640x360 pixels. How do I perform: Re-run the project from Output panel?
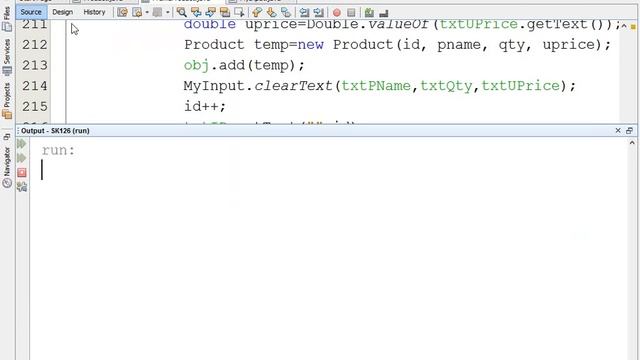pyautogui.click(x=22, y=144)
